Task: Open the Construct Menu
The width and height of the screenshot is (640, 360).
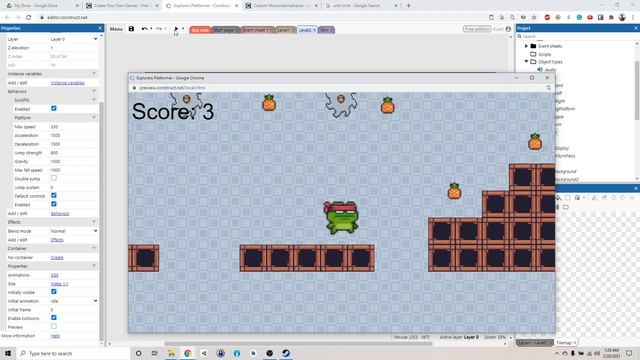Action: pyautogui.click(x=116, y=29)
